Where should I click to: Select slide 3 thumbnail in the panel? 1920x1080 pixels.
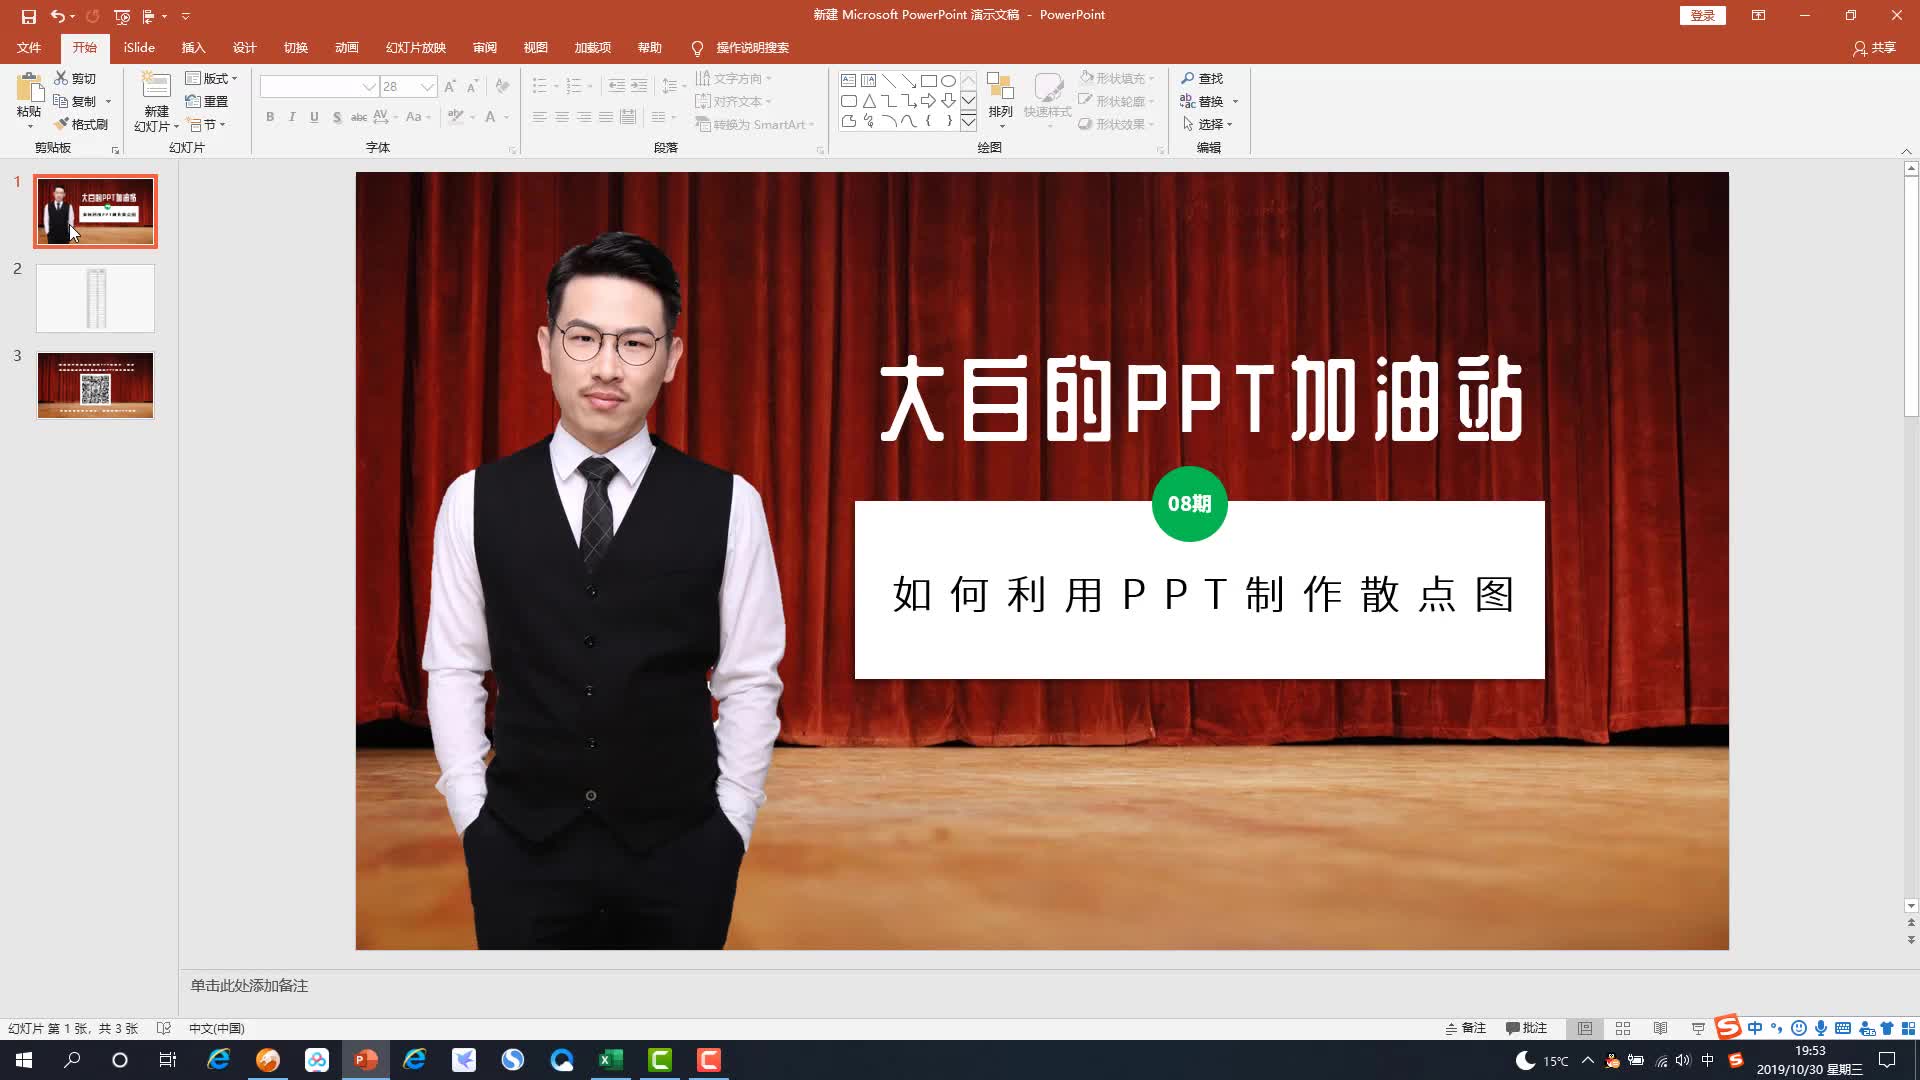[x=95, y=385]
